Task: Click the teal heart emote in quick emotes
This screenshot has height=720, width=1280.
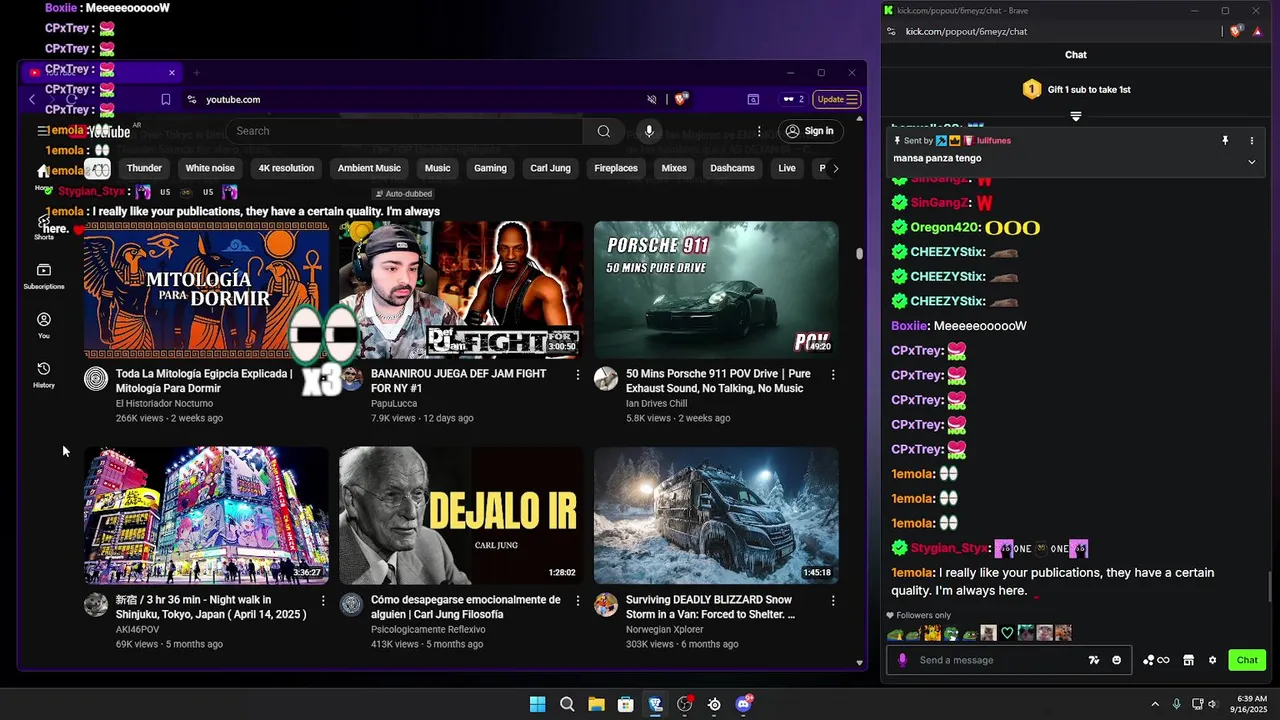Action: (x=1007, y=633)
